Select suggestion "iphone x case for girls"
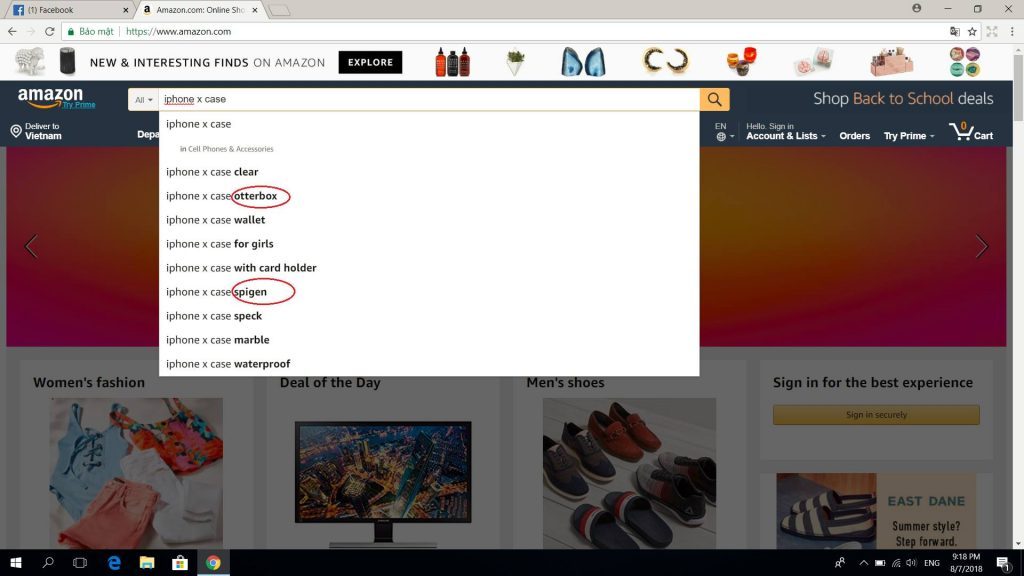This screenshot has width=1024, height=576. pyautogui.click(x=429, y=244)
